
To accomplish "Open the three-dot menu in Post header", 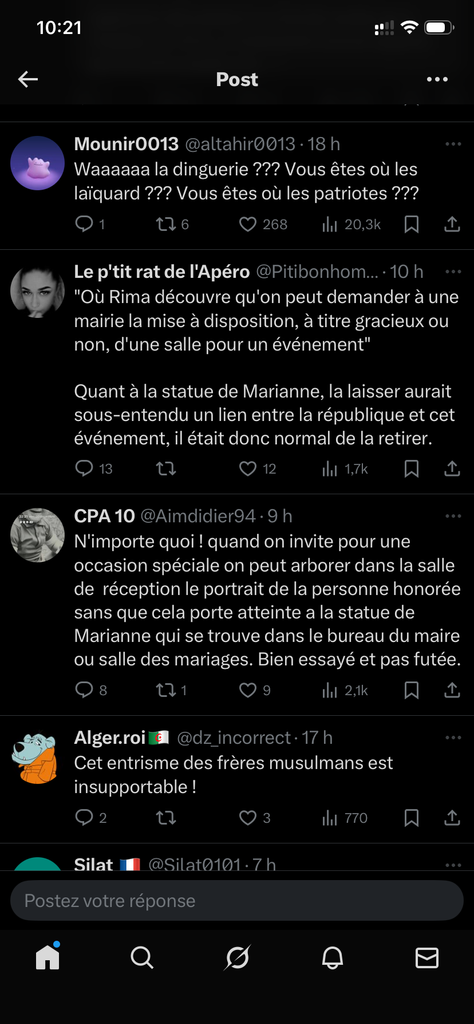I will [x=437, y=79].
